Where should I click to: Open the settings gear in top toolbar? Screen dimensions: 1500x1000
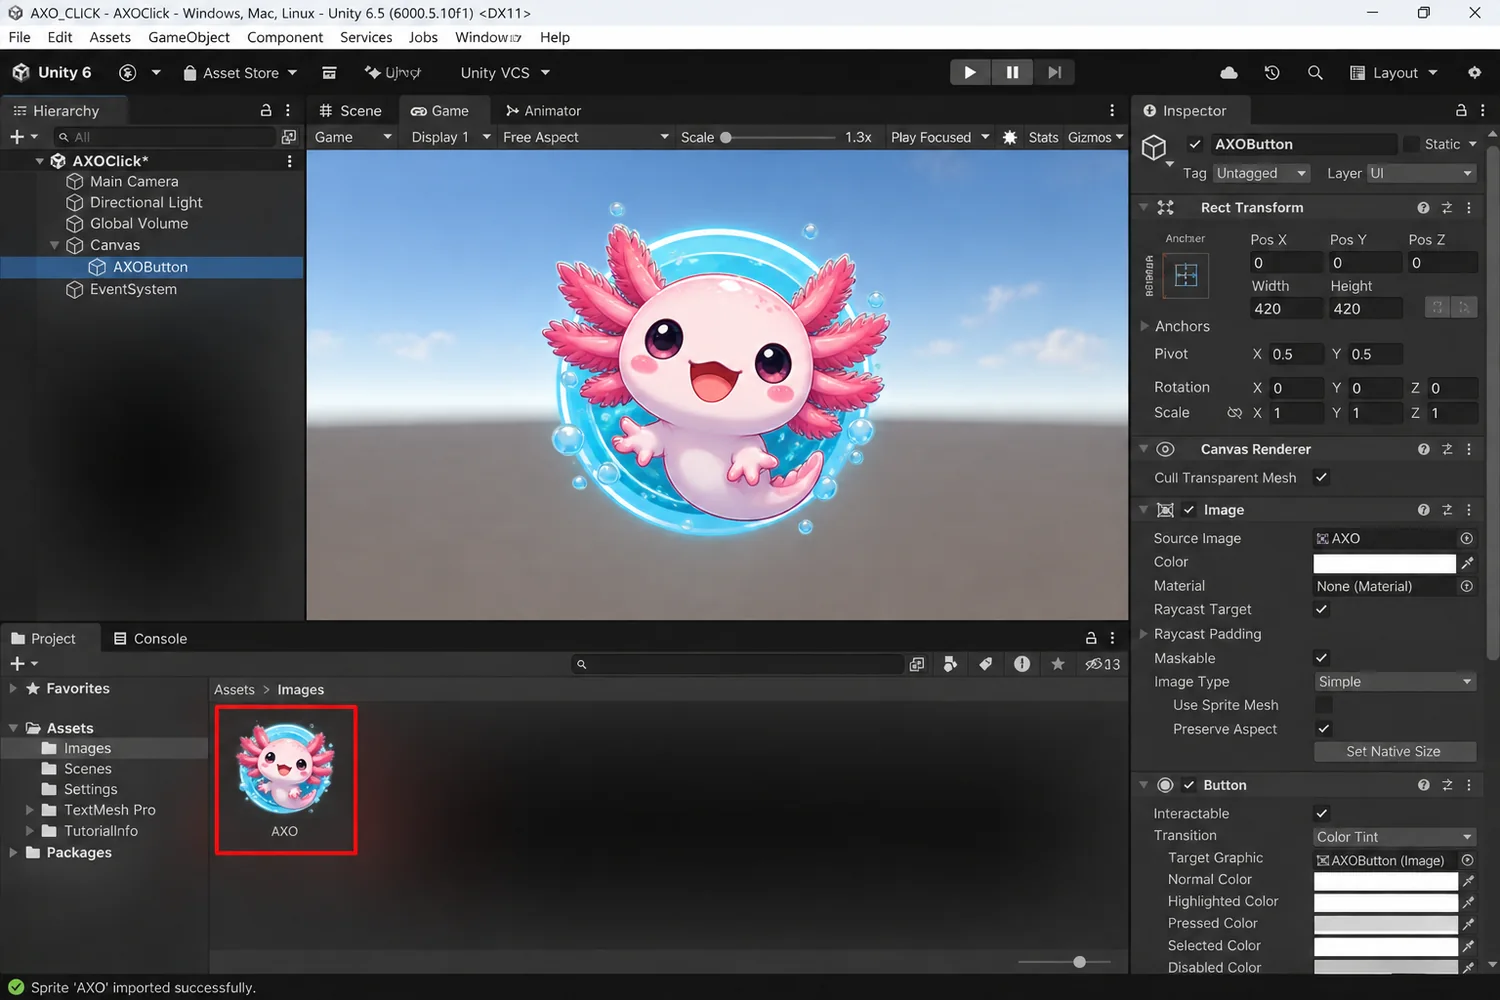tap(1474, 73)
